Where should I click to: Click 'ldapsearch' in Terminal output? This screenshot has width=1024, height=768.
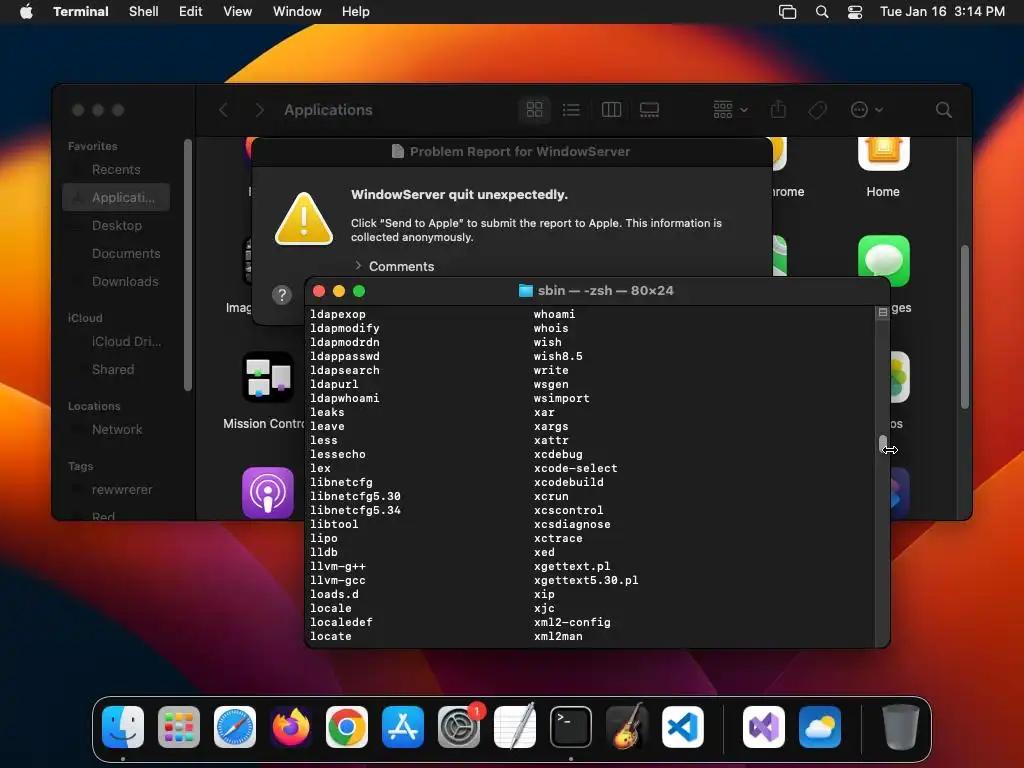click(344, 370)
